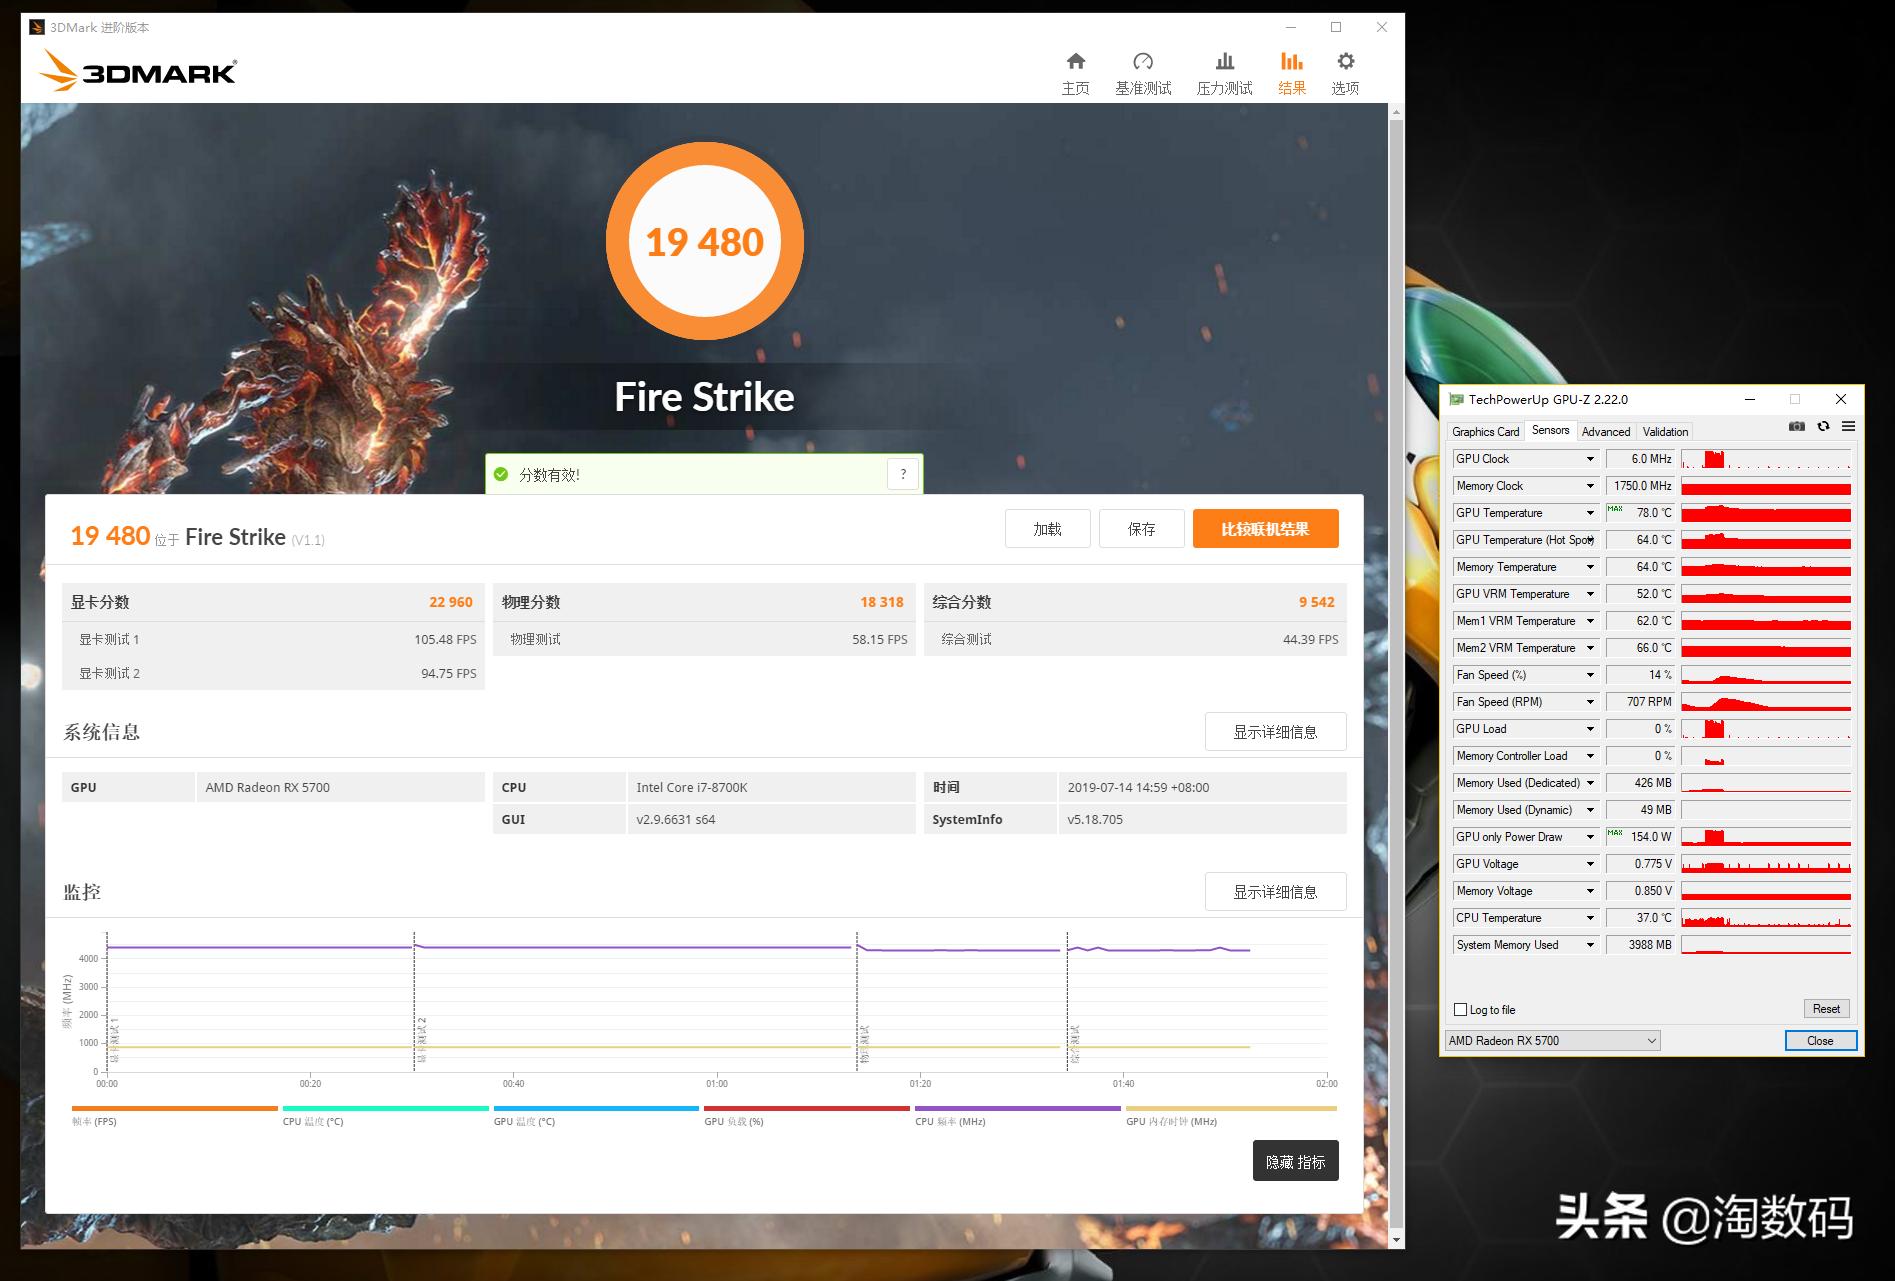
Task: Click the question mark help button
Action: point(903,474)
